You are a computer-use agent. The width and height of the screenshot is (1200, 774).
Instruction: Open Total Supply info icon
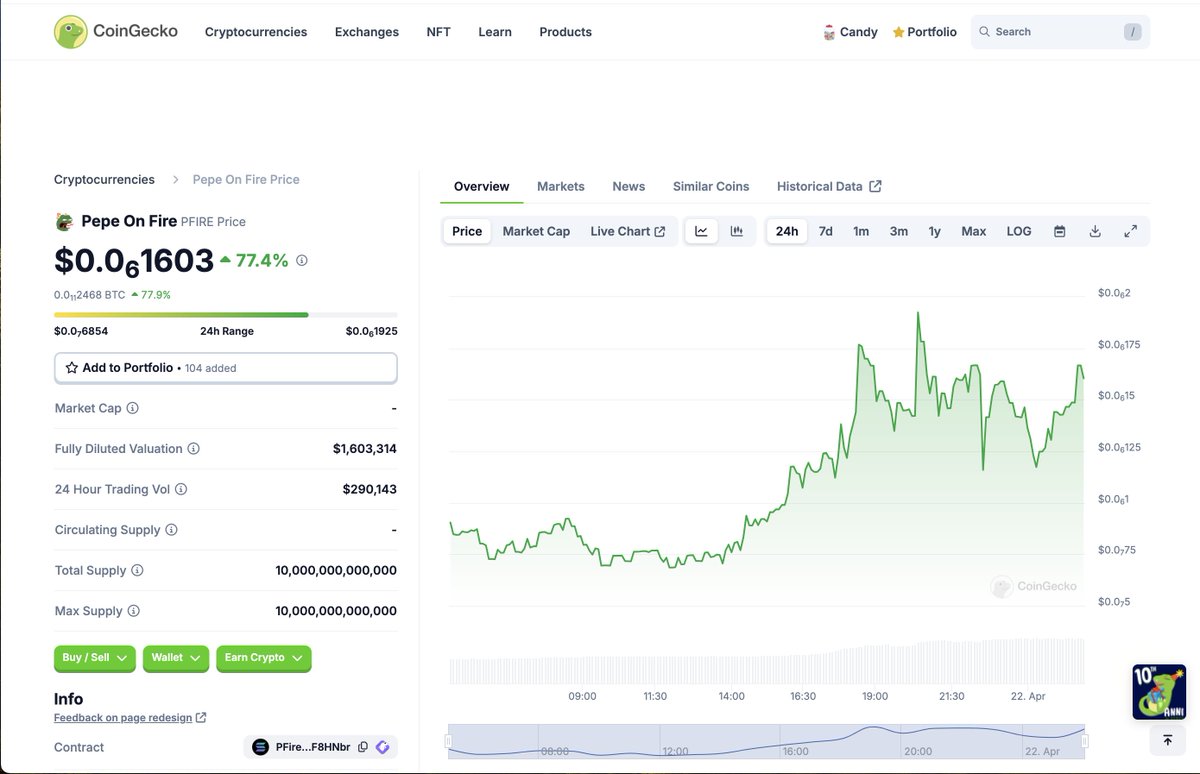(137, 570)
